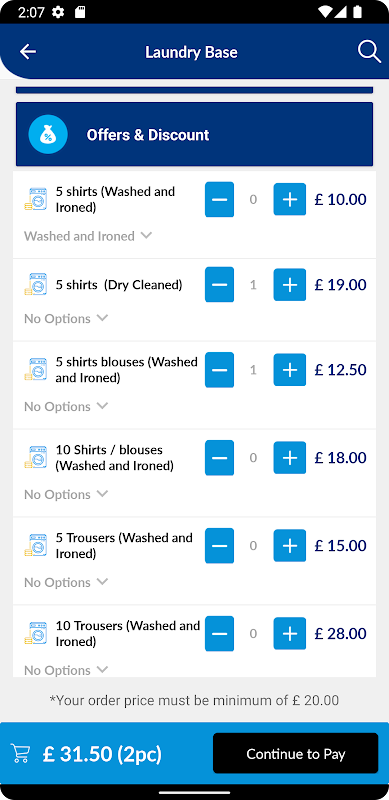Open the settings gear in status bar
This screenshot has height=800, width=389.
(58, 12)
